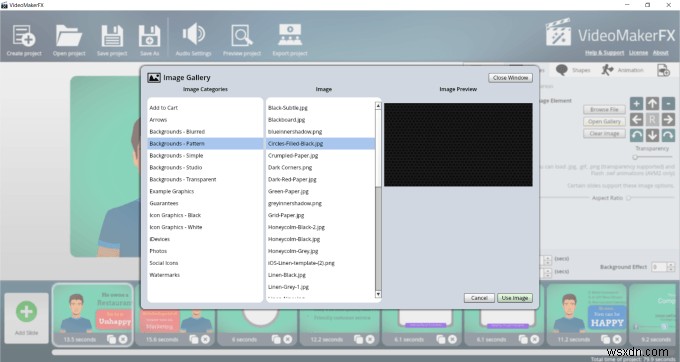
Task: Delete the 13.5 seconds slide
Action: tap(123, 339)
